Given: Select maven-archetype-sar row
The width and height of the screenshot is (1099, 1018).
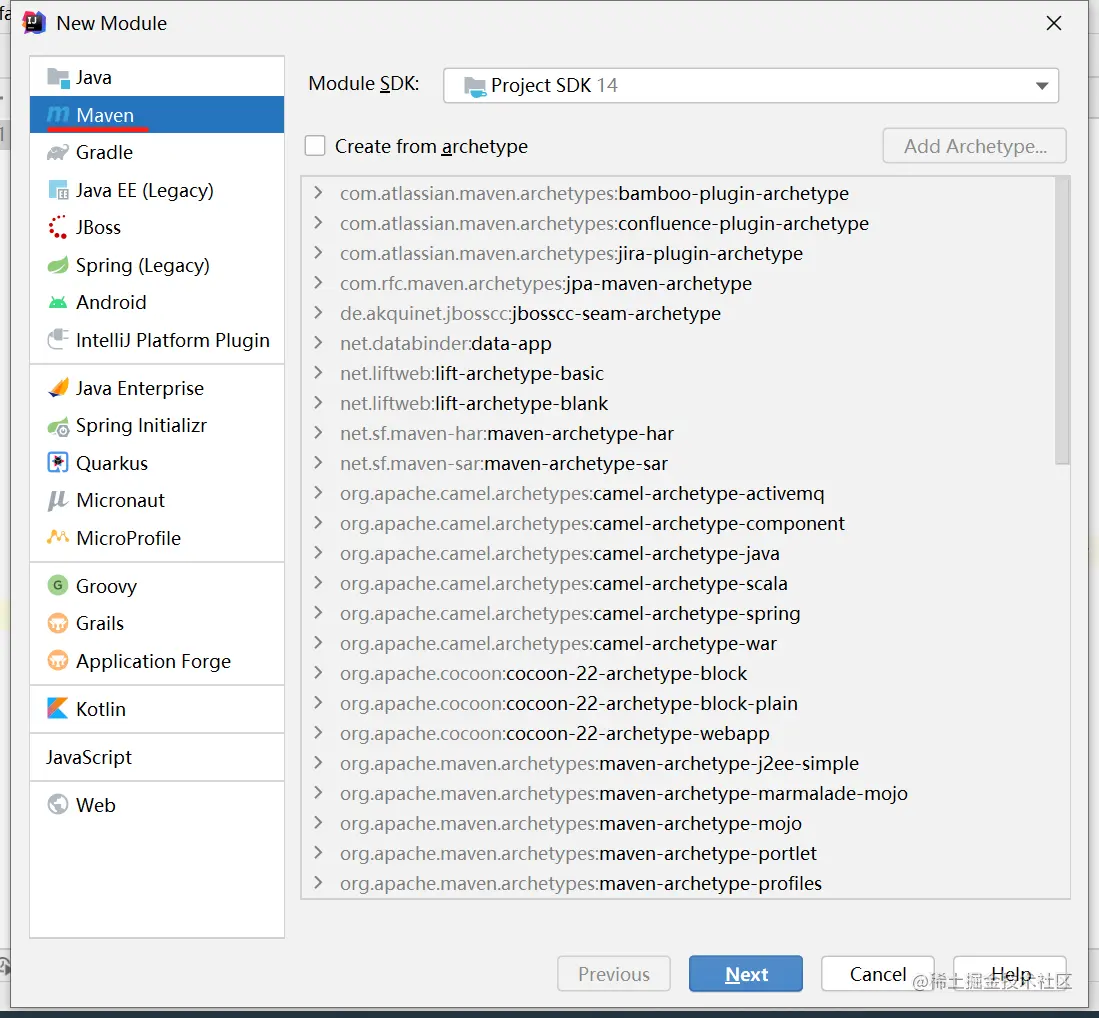Looking at the screenshot, I should [x=678, y=463].
